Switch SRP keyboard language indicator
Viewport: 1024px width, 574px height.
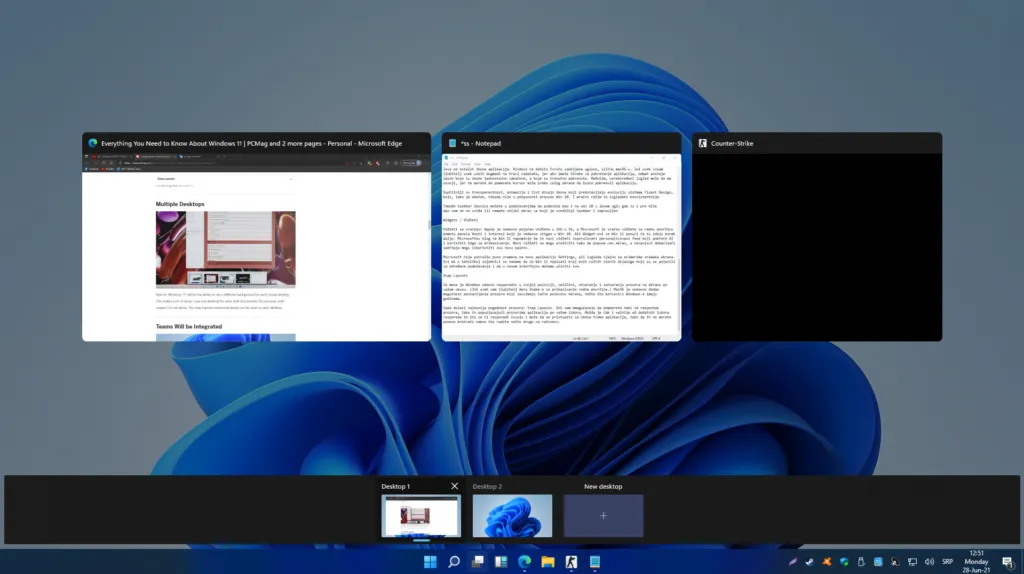(948, 562)
